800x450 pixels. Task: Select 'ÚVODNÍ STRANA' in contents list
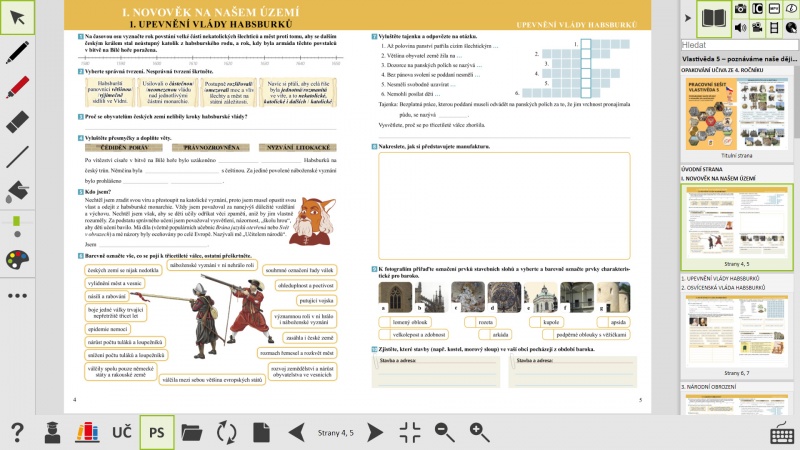[x=702, y=169]
